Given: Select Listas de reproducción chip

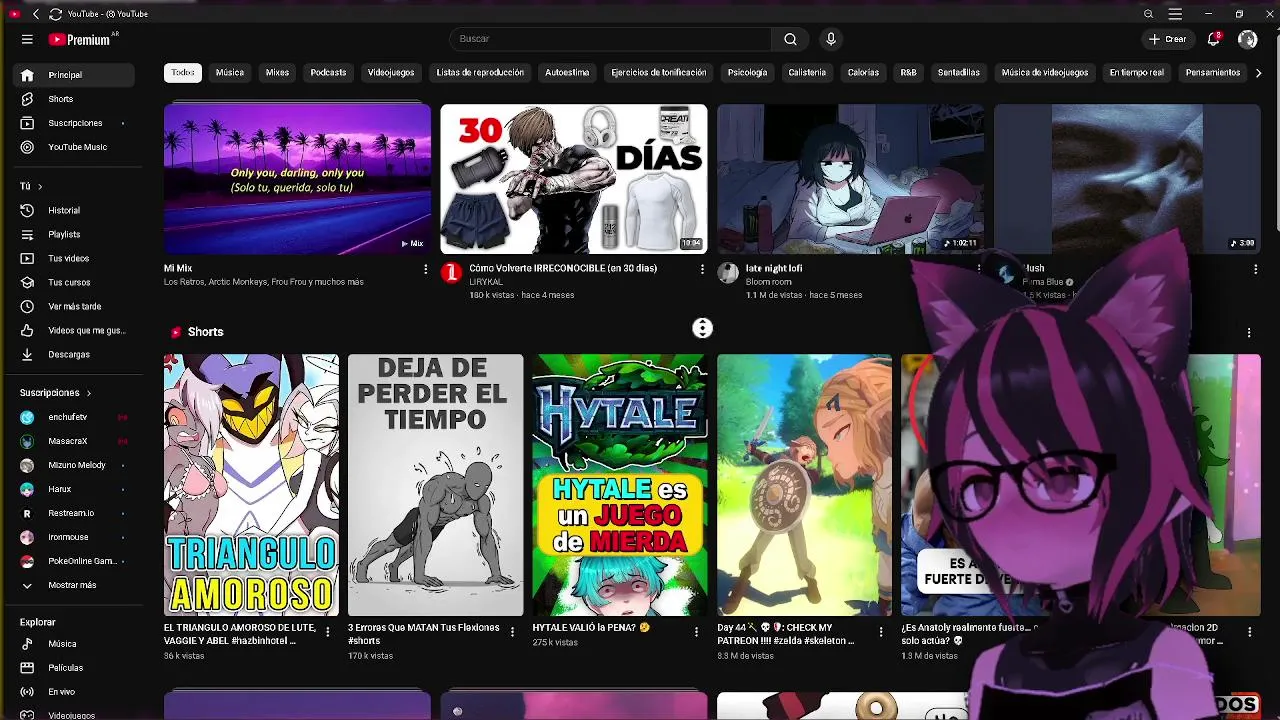Looking at the screenshot, I should [480, 72].
